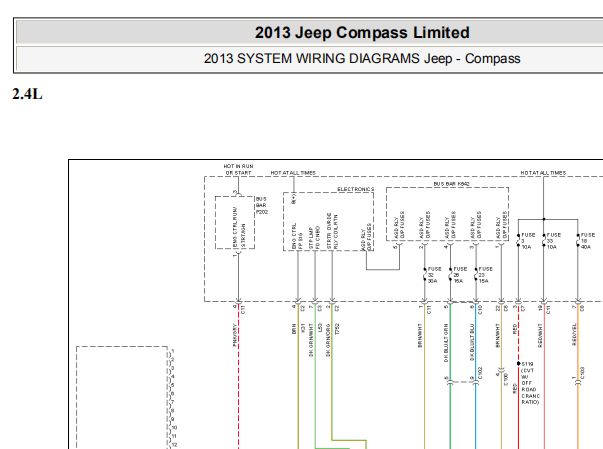Image resolution: width=603 pixels, height=449 pixels.
Task: Click the "DK BLU/LT GRN" wire label
Action: pos(446,343)
